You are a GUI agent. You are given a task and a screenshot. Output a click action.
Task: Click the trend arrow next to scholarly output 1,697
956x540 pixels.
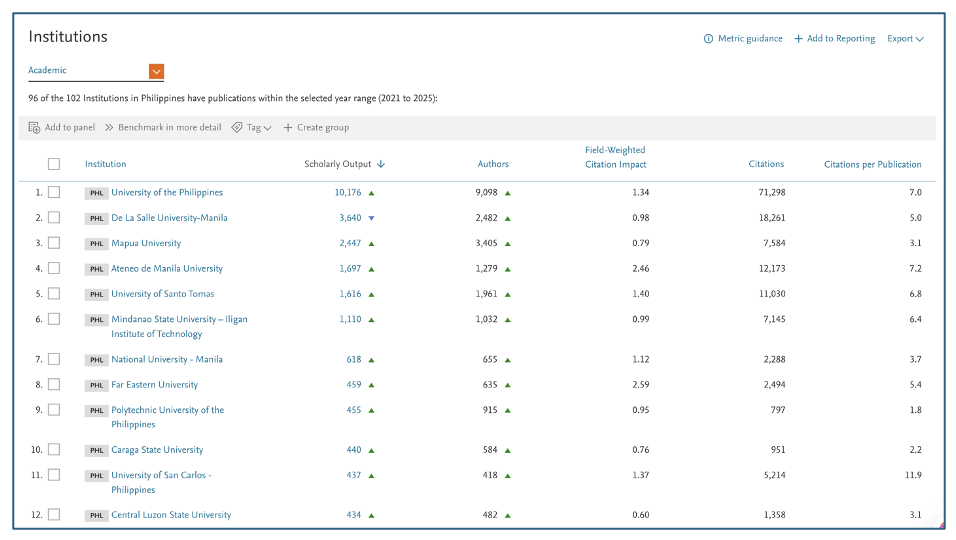371,269
